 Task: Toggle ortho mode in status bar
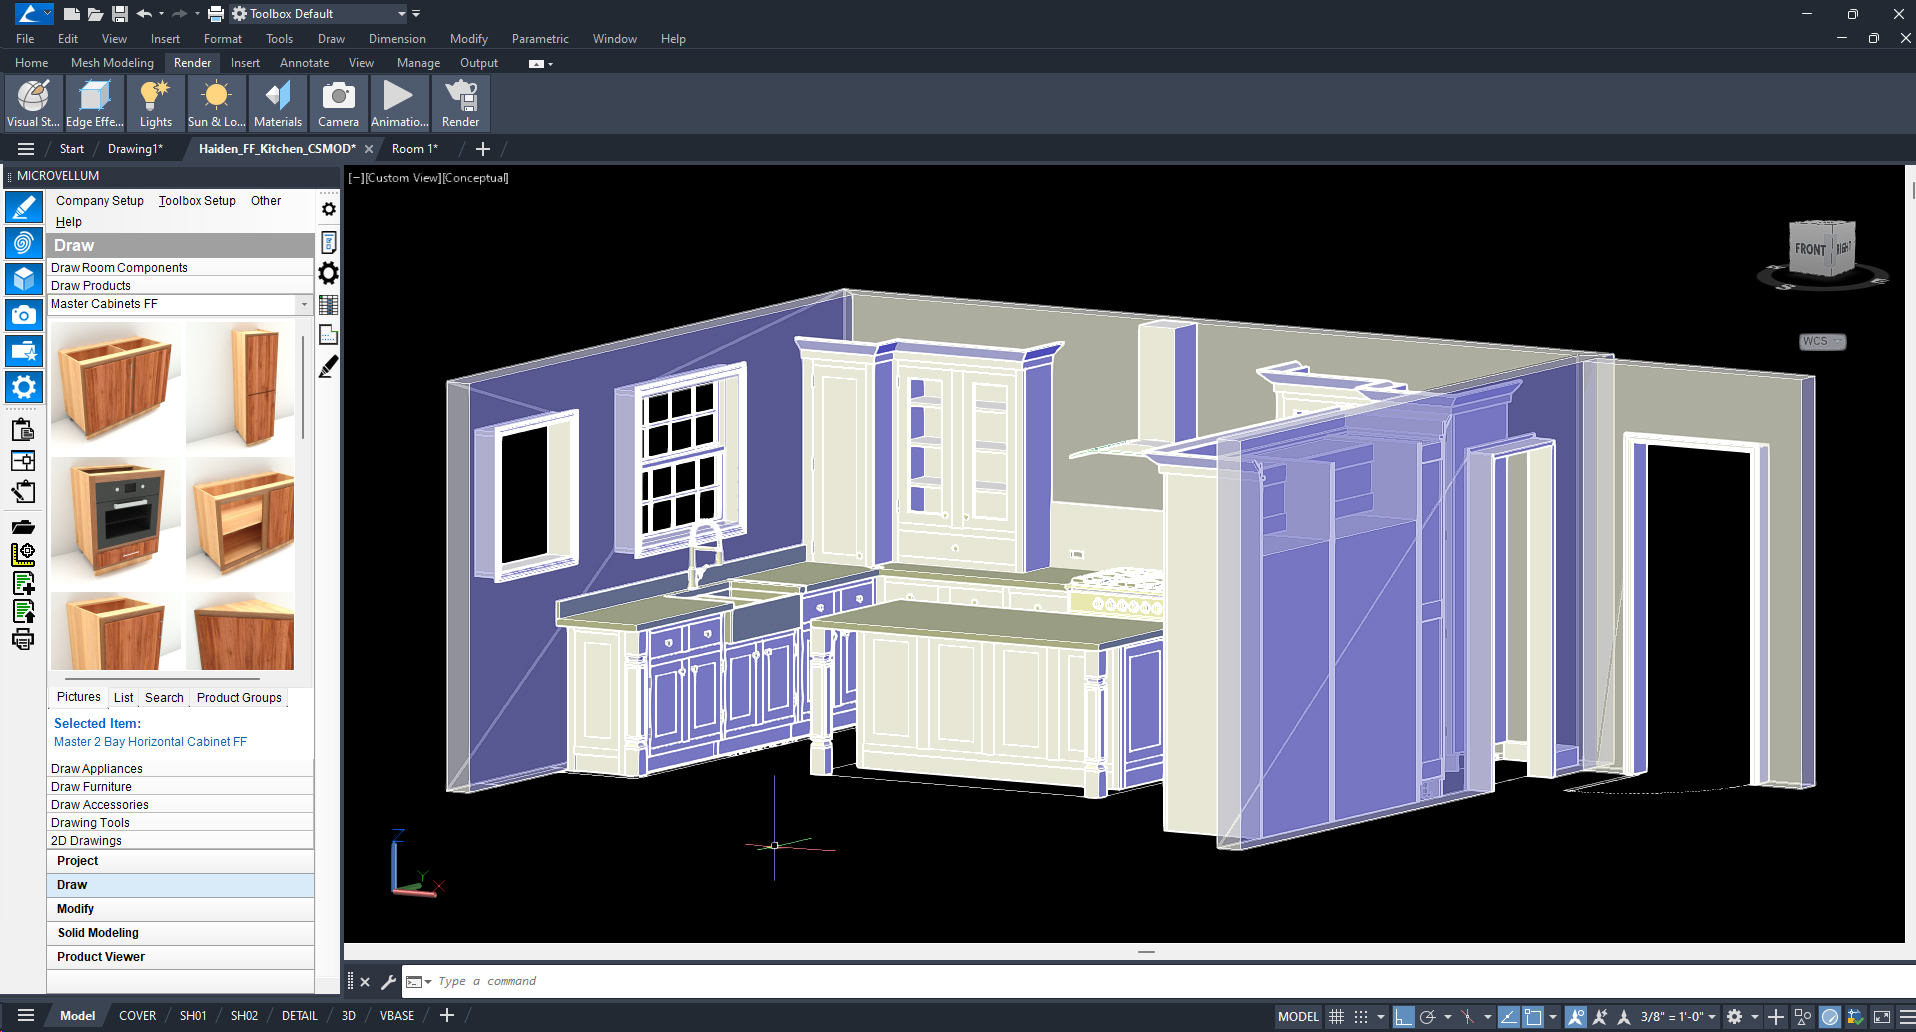coord(1404,1017)
